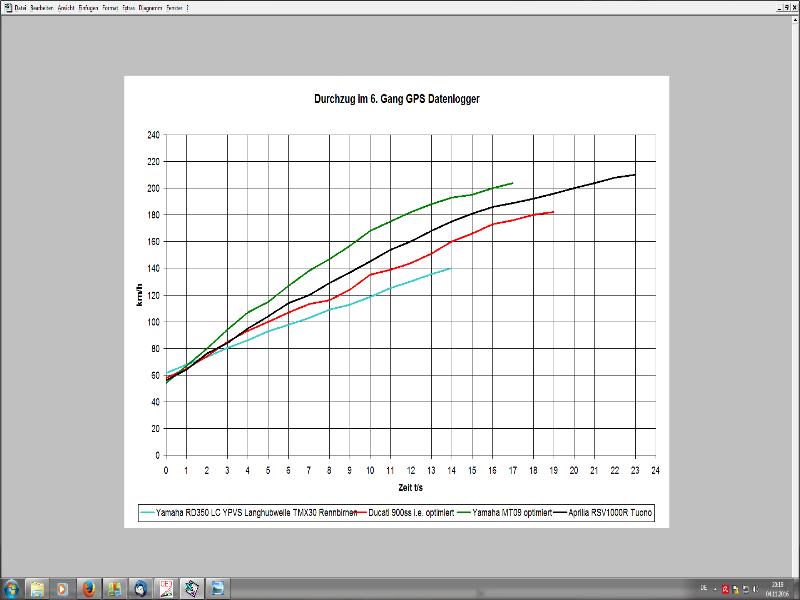Launch Windows Media Player from taskbar

point(62,587)
